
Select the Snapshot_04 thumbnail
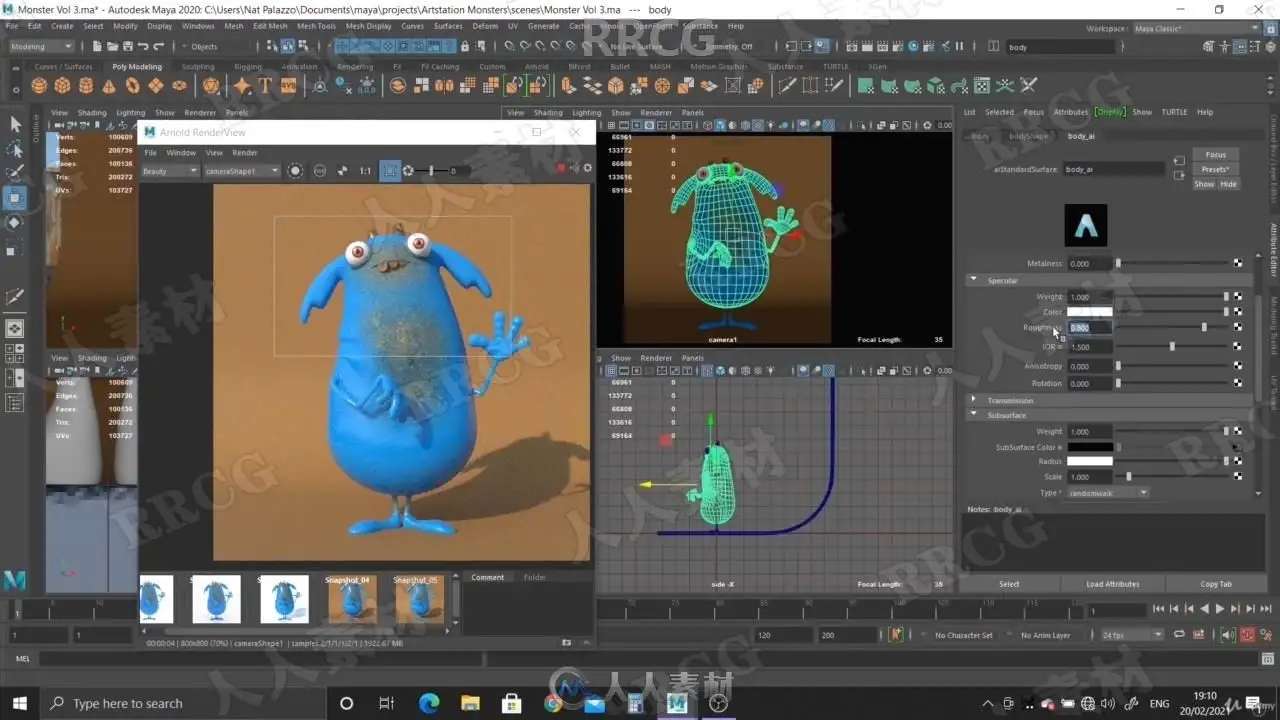click(x=352, y=599)
